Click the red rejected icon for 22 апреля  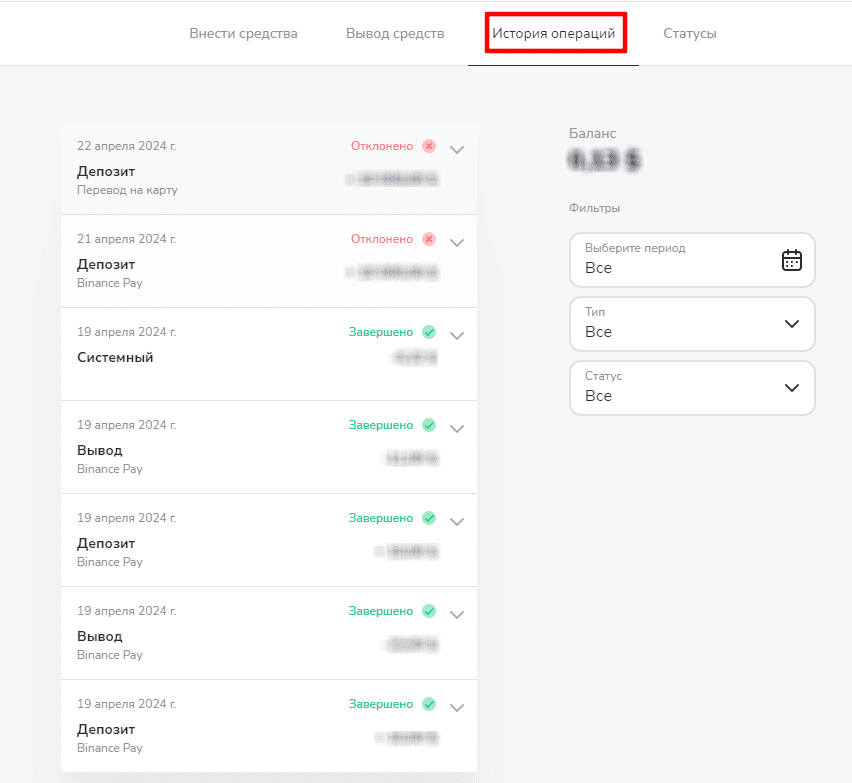coord(429,146)
